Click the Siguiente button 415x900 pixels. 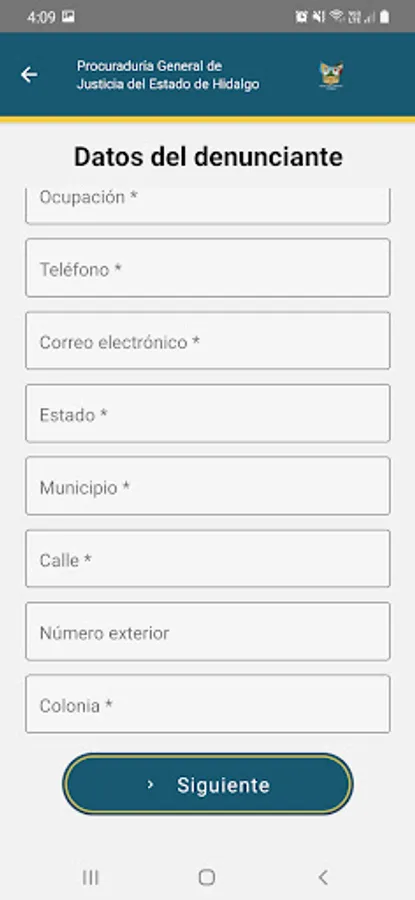(x=208, y=784)
